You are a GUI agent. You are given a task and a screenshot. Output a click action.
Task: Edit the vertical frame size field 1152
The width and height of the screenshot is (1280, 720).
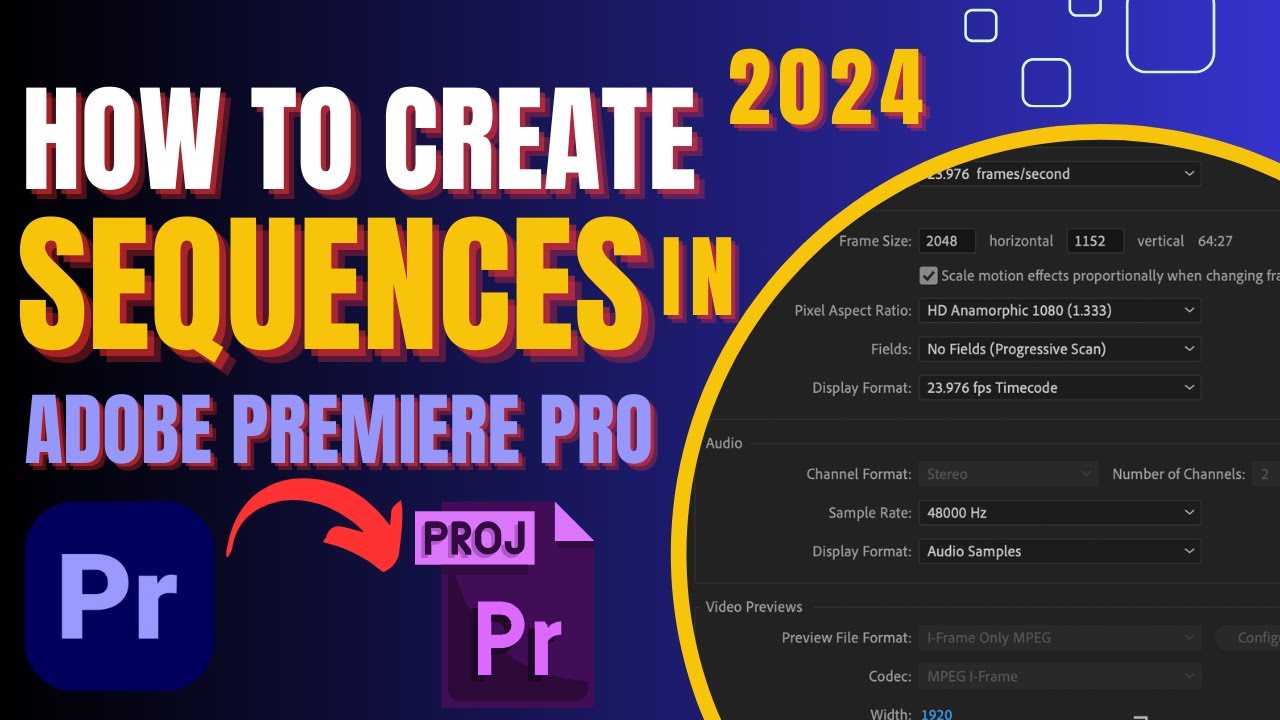1095,241
